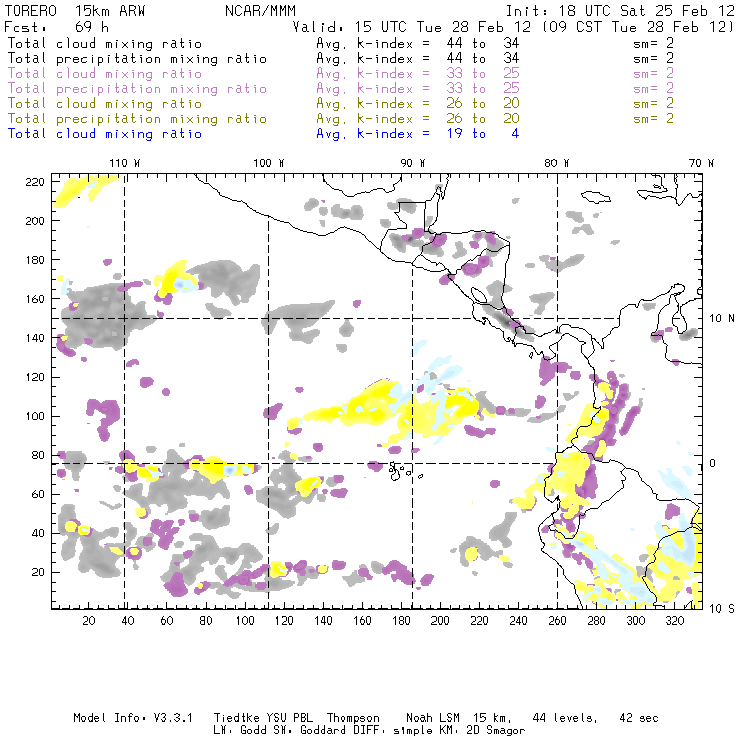
Task: Select the "15km ARW" header label
Action: (110, 11)
